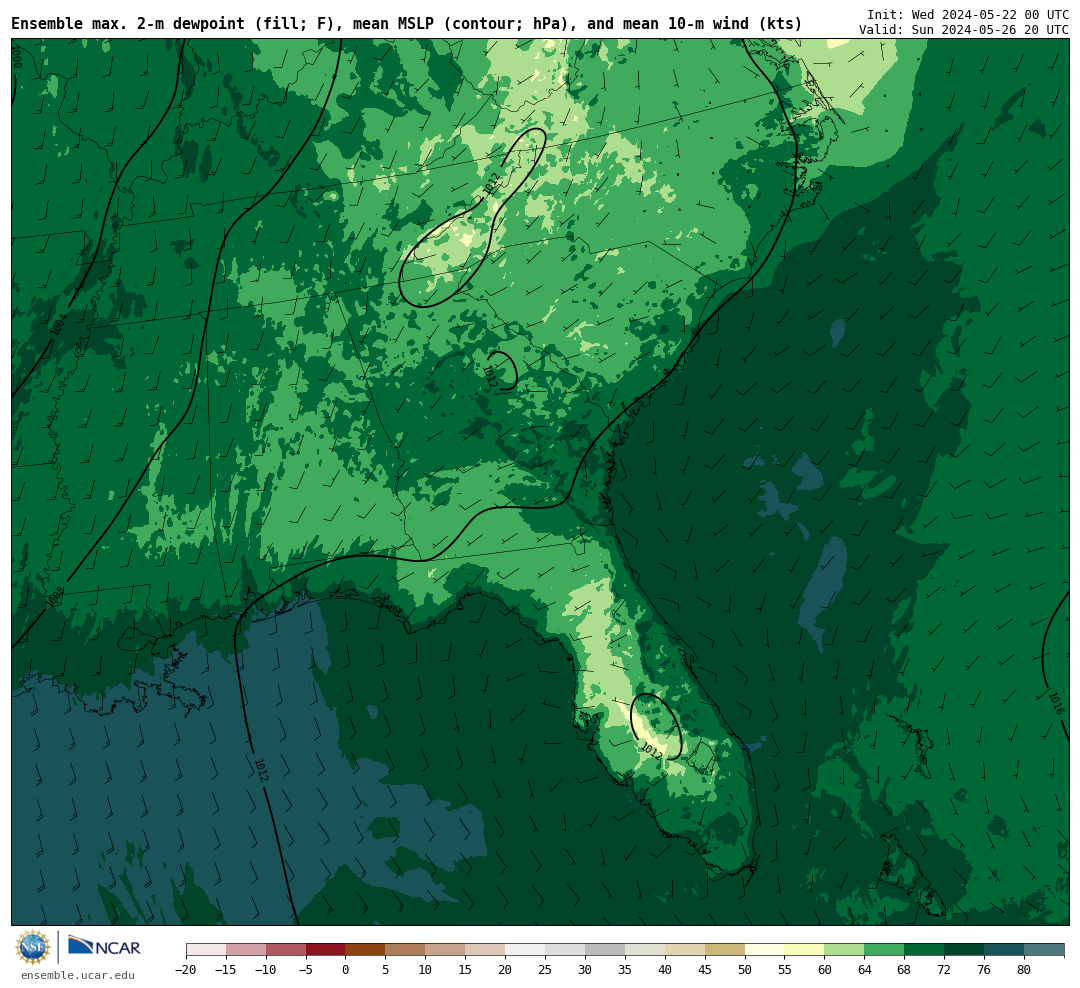1080x988 pixels.
Task: Pick the pale yellow swatch between 50 and 55
Action: point(765,949)
